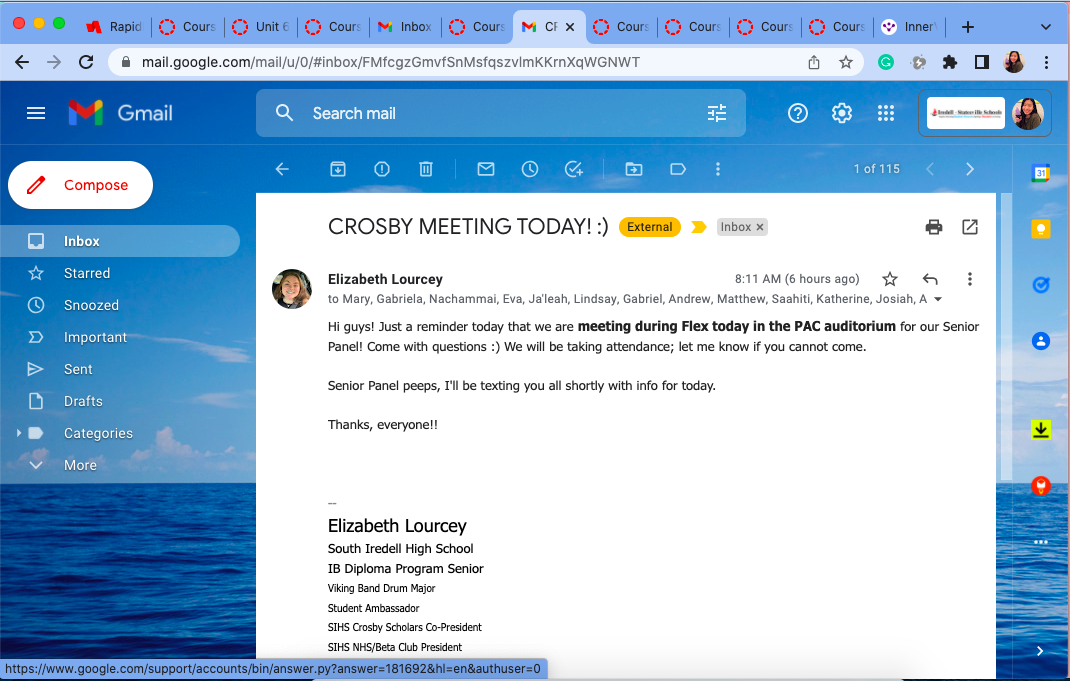Bookmark this page with the star icon

pyautogui.click(x=845, y=63)
